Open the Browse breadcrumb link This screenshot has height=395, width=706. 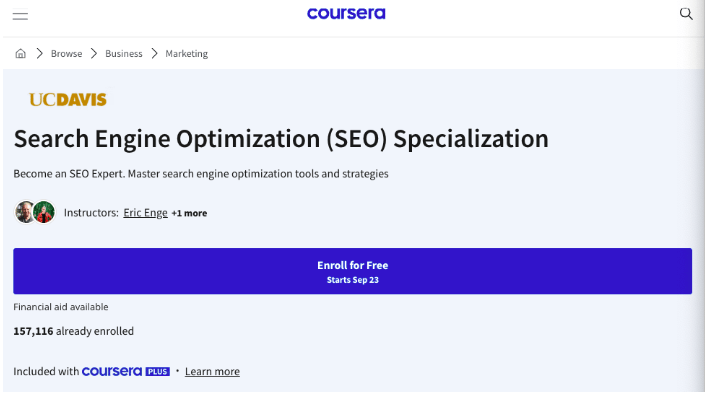click(66, 54)
